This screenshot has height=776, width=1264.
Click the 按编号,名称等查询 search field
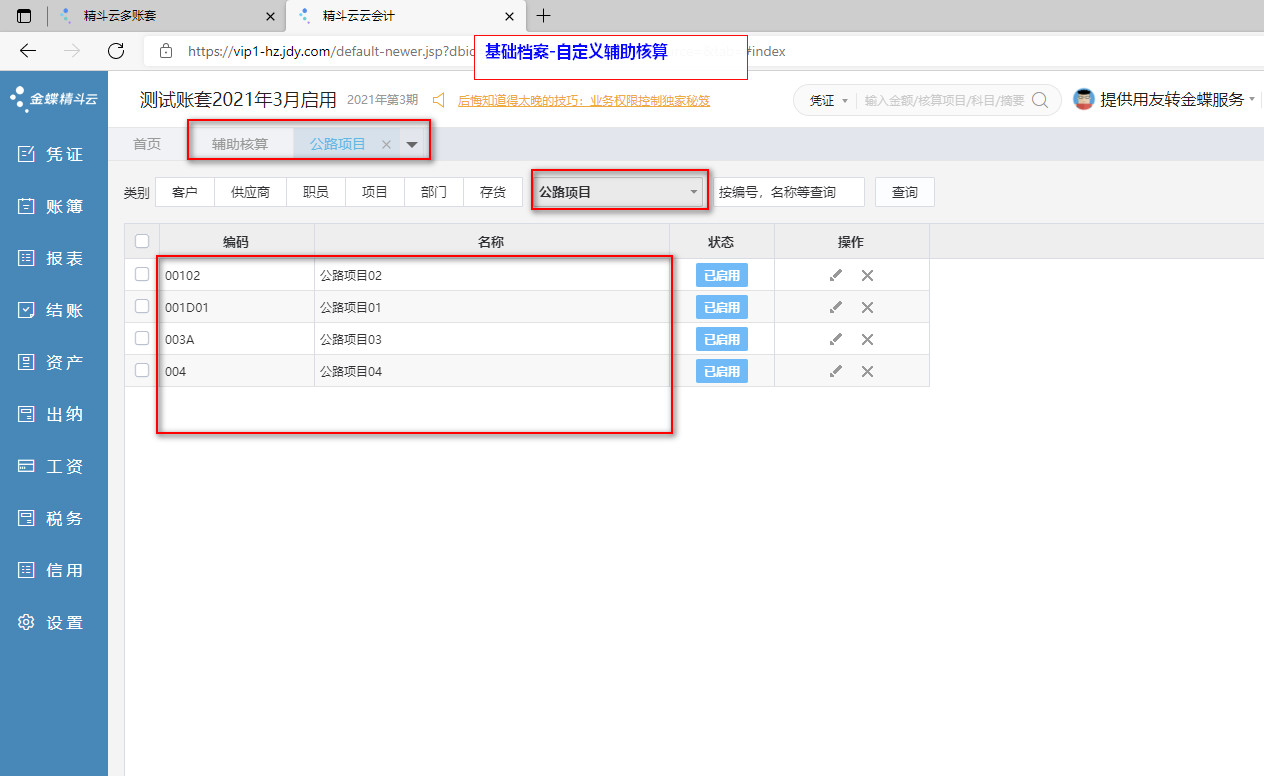pyautogui.click(x=788, y=192)
